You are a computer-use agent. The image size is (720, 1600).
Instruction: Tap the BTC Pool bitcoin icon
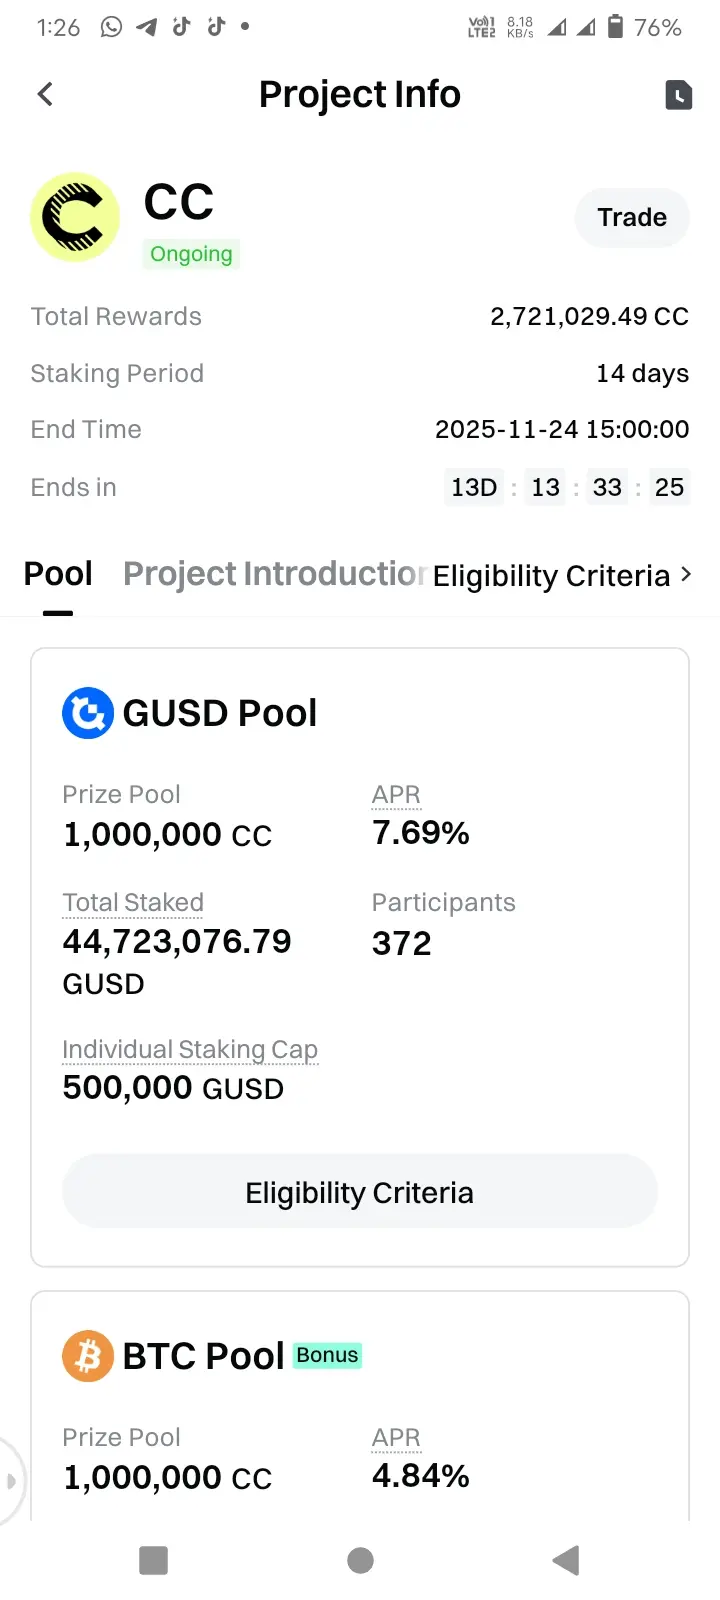(x=88, y=1356)
